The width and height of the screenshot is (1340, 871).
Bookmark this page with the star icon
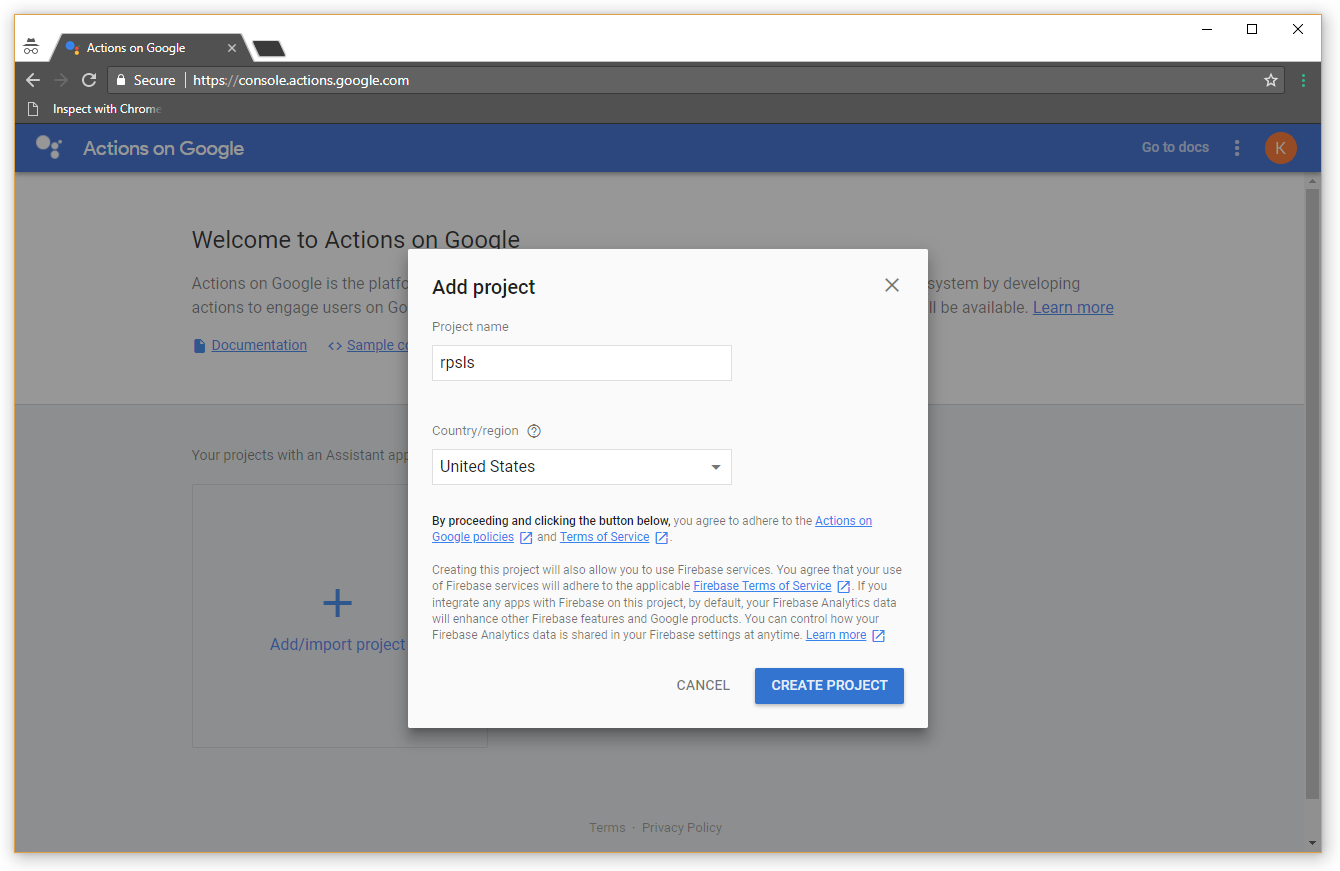(x=1271, y=80)
